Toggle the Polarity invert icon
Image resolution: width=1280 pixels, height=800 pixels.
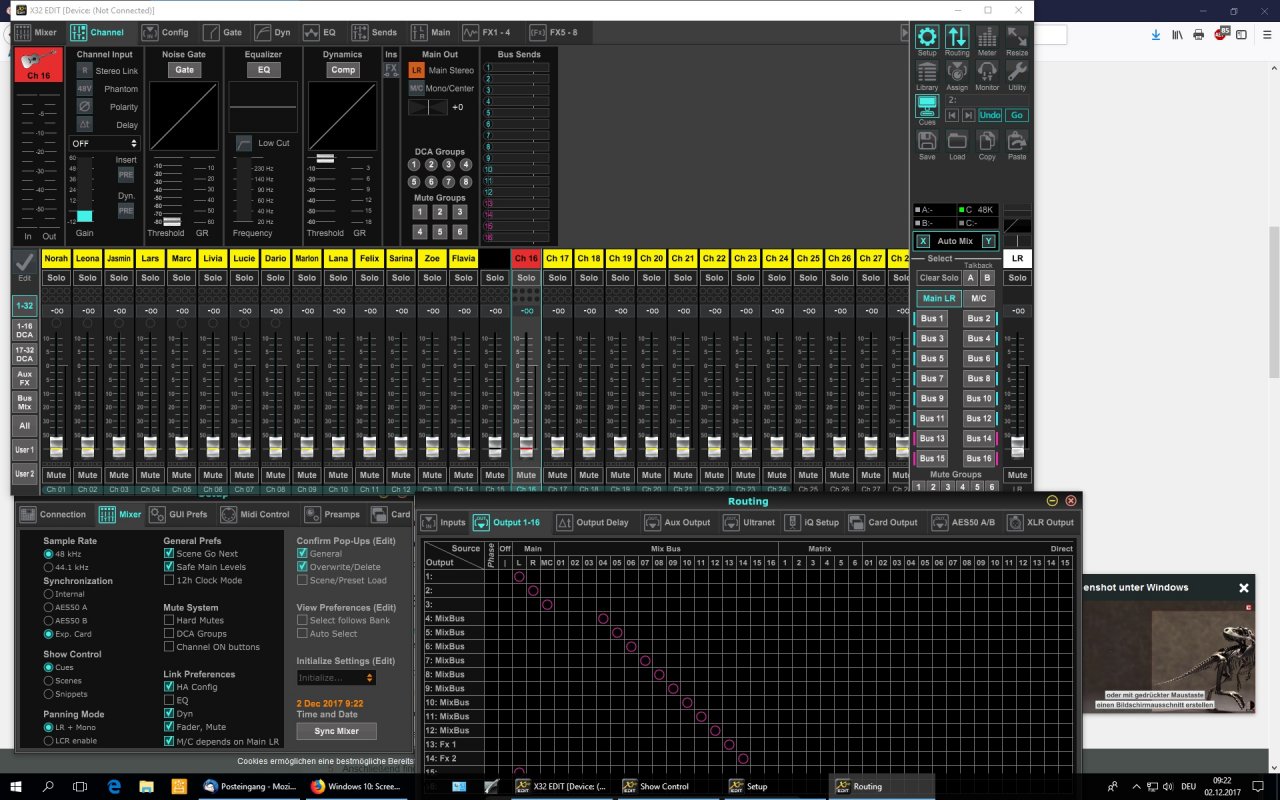pyautogui.click(x=85, y=107)
